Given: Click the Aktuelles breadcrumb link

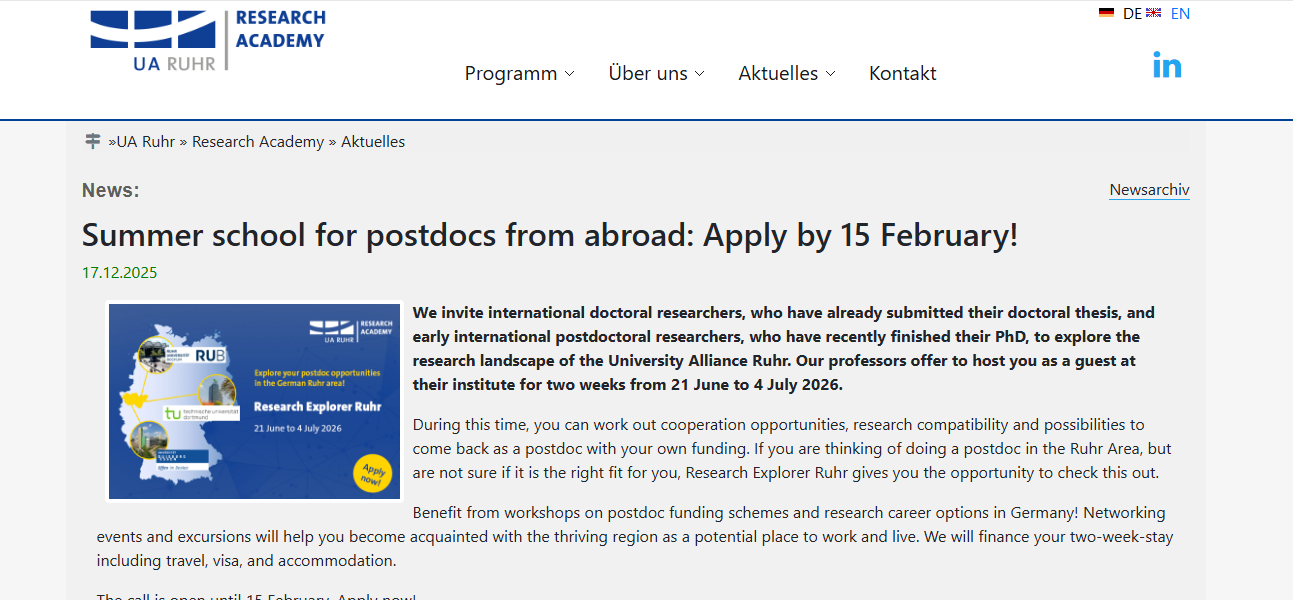Looking at the screenshot, I should [x=373, y=142].
